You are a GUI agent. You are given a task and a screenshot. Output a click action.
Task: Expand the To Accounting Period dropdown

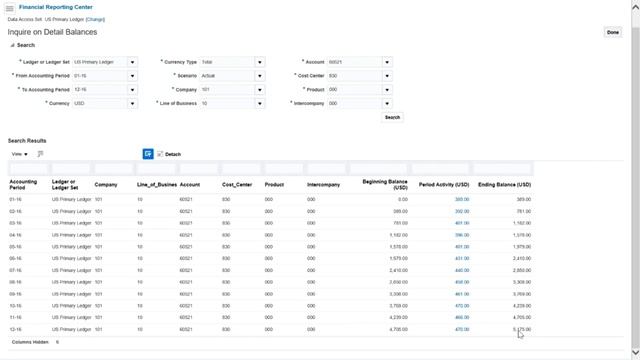(132, 90)
